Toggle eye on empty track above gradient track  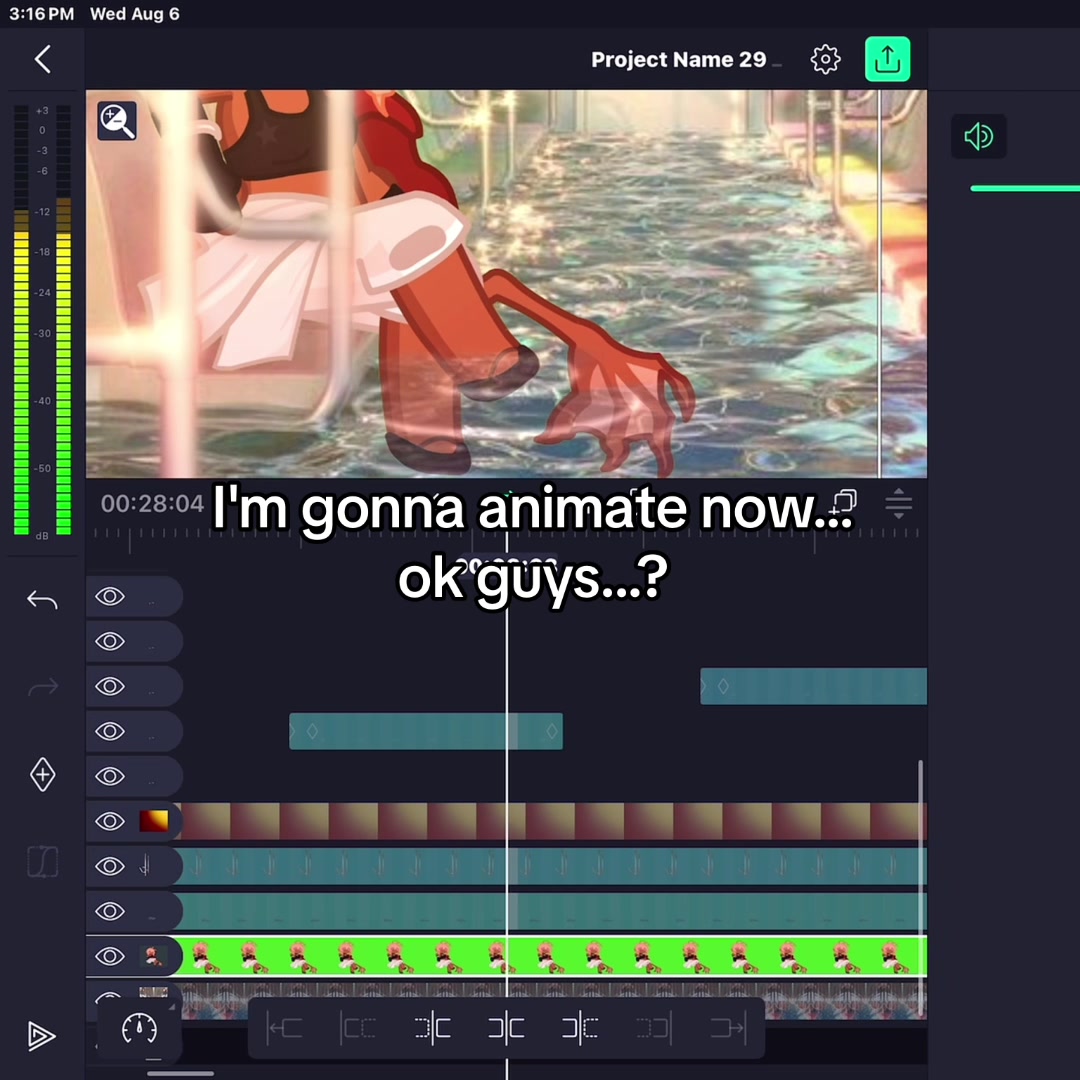click(110, 776)
